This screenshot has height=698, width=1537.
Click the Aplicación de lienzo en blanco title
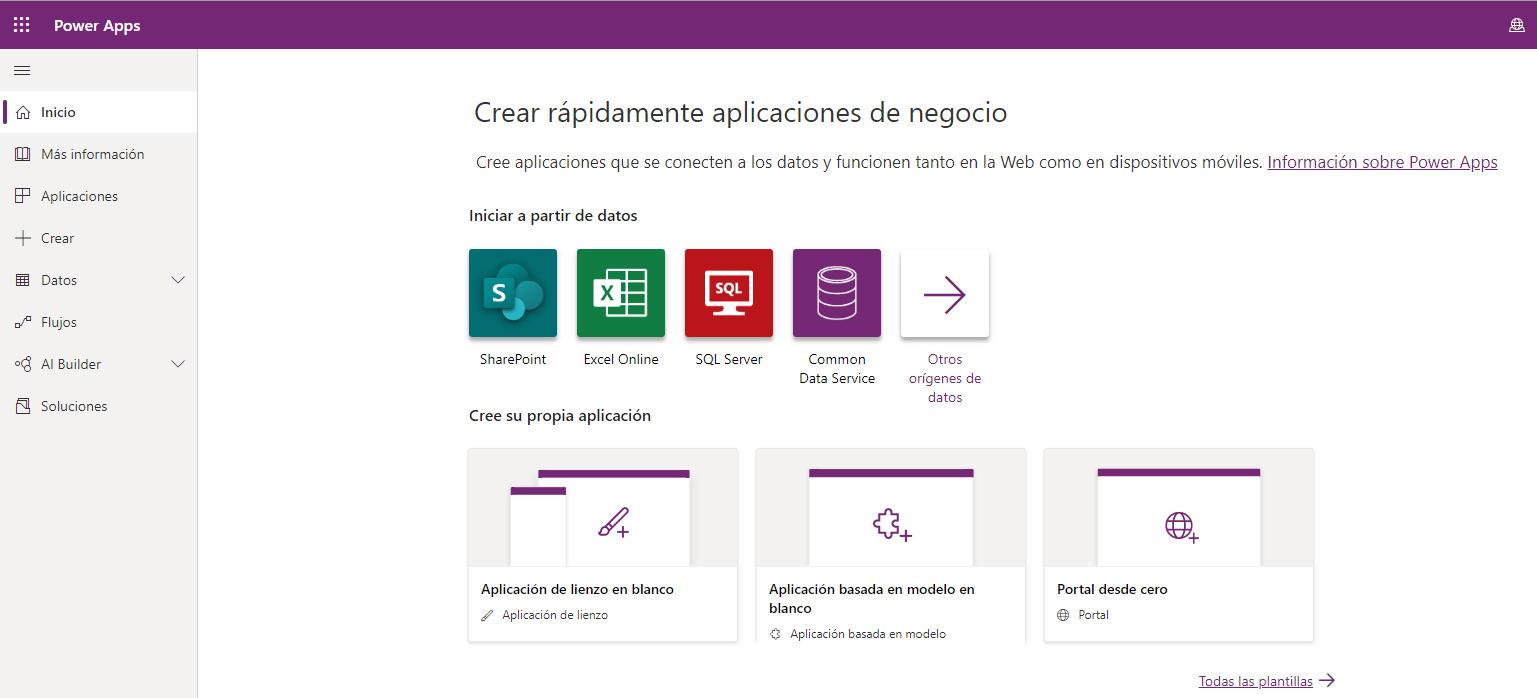(577, 589)
